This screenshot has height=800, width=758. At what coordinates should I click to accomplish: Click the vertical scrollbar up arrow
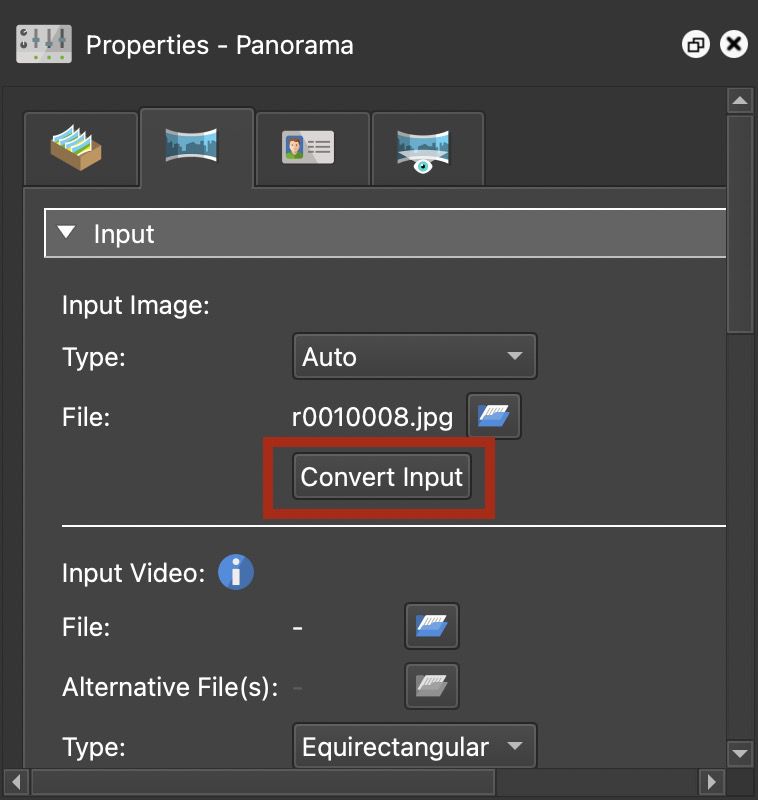(740, 100)
